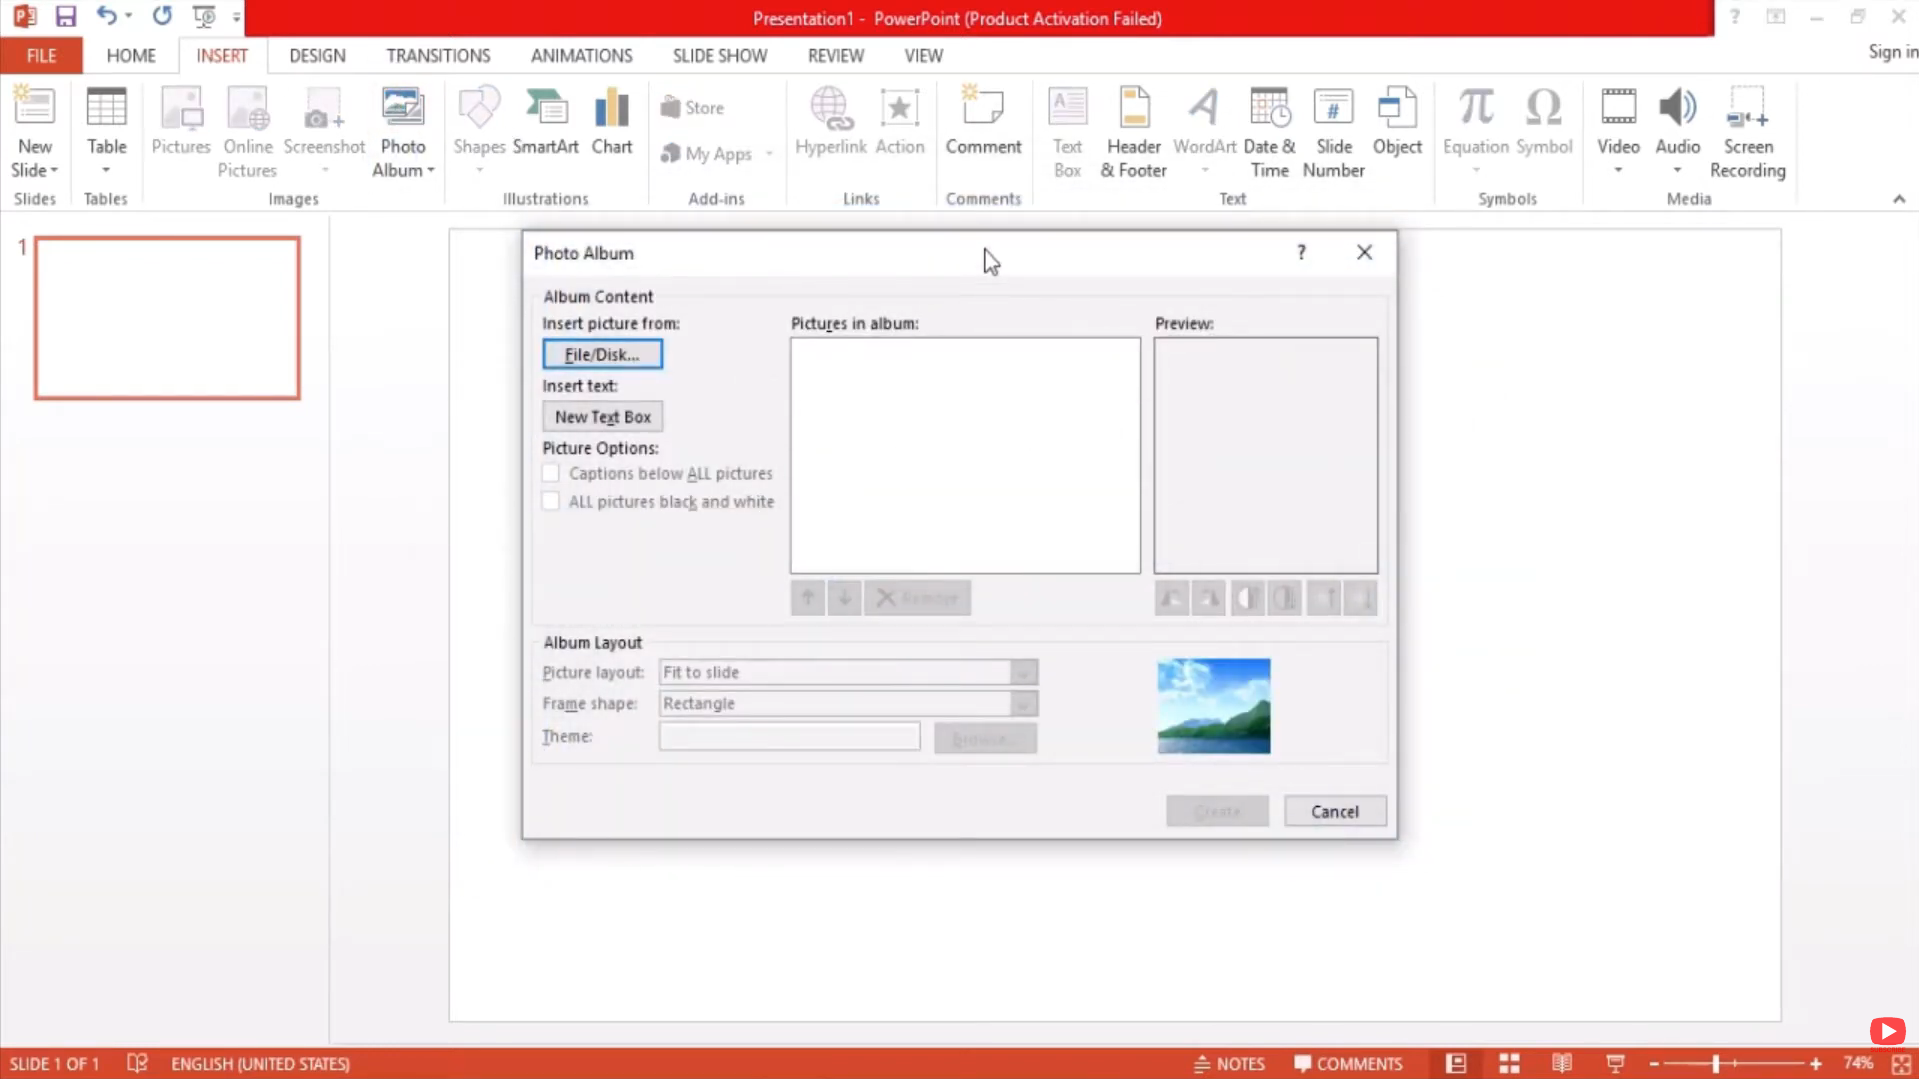The height and width of the screenshot is (1079, 1919).
Task: Go to the SLIDE SHOW tab
Action: 720,56
